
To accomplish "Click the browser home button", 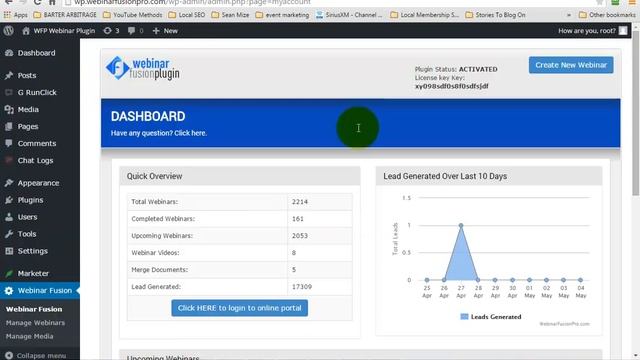I will (52, 2).
